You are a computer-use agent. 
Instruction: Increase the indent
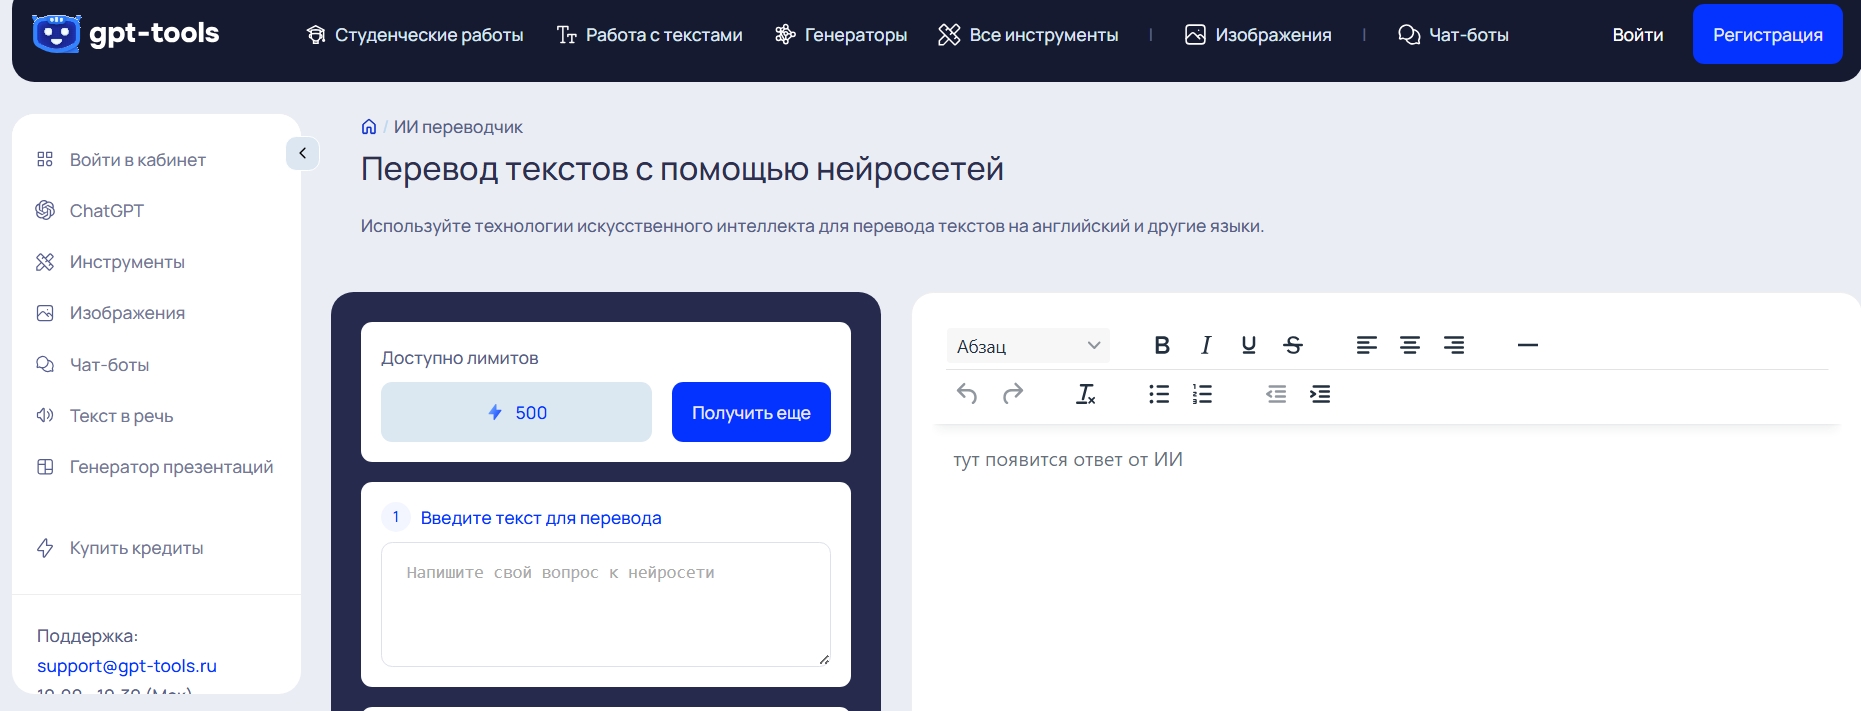(1320, 394)
